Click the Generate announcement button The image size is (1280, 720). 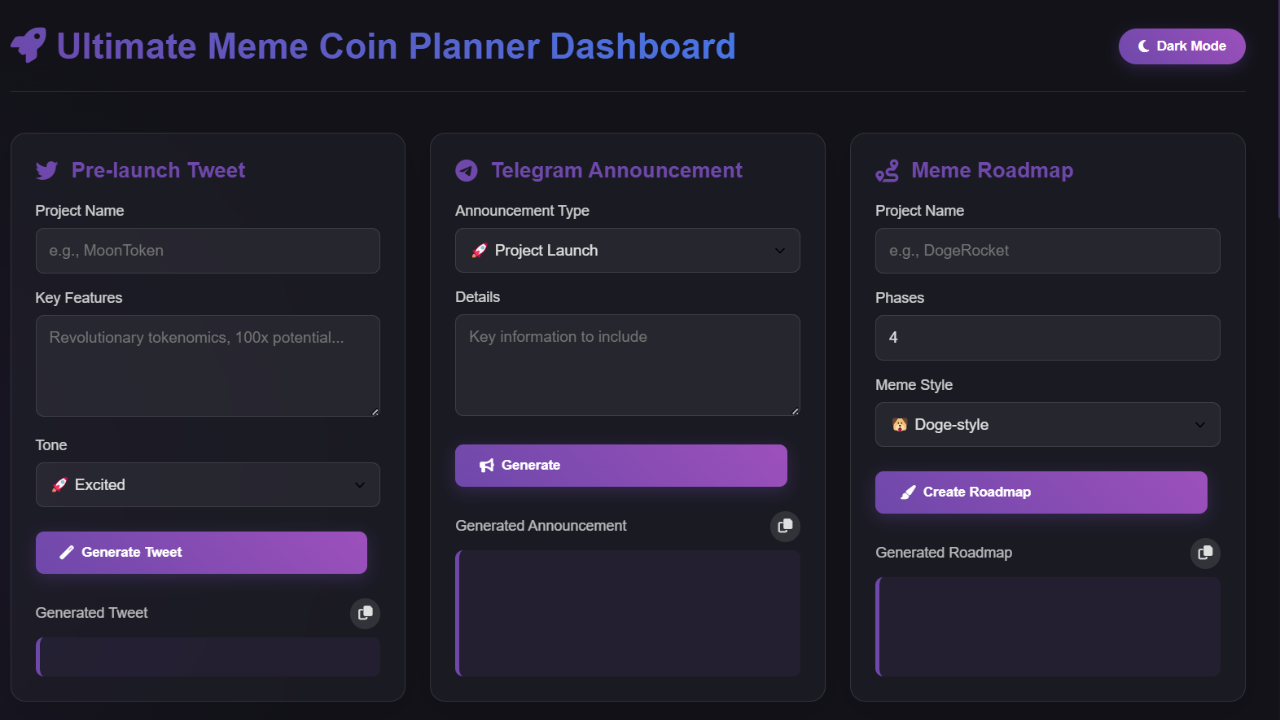tap(621, 466)
